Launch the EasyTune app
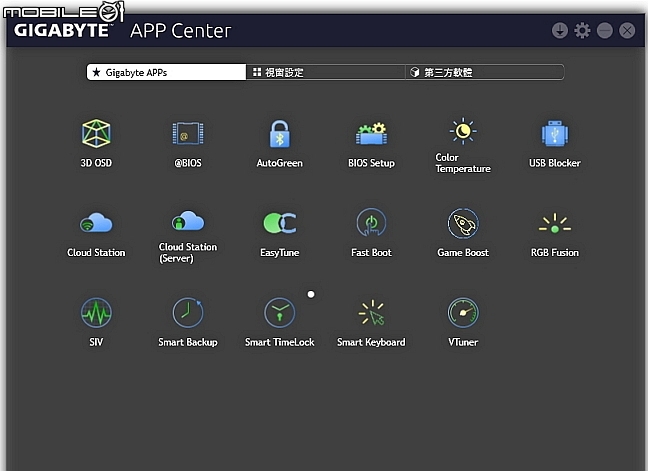The width and height of the screenshot is (648, 471). 279,223
